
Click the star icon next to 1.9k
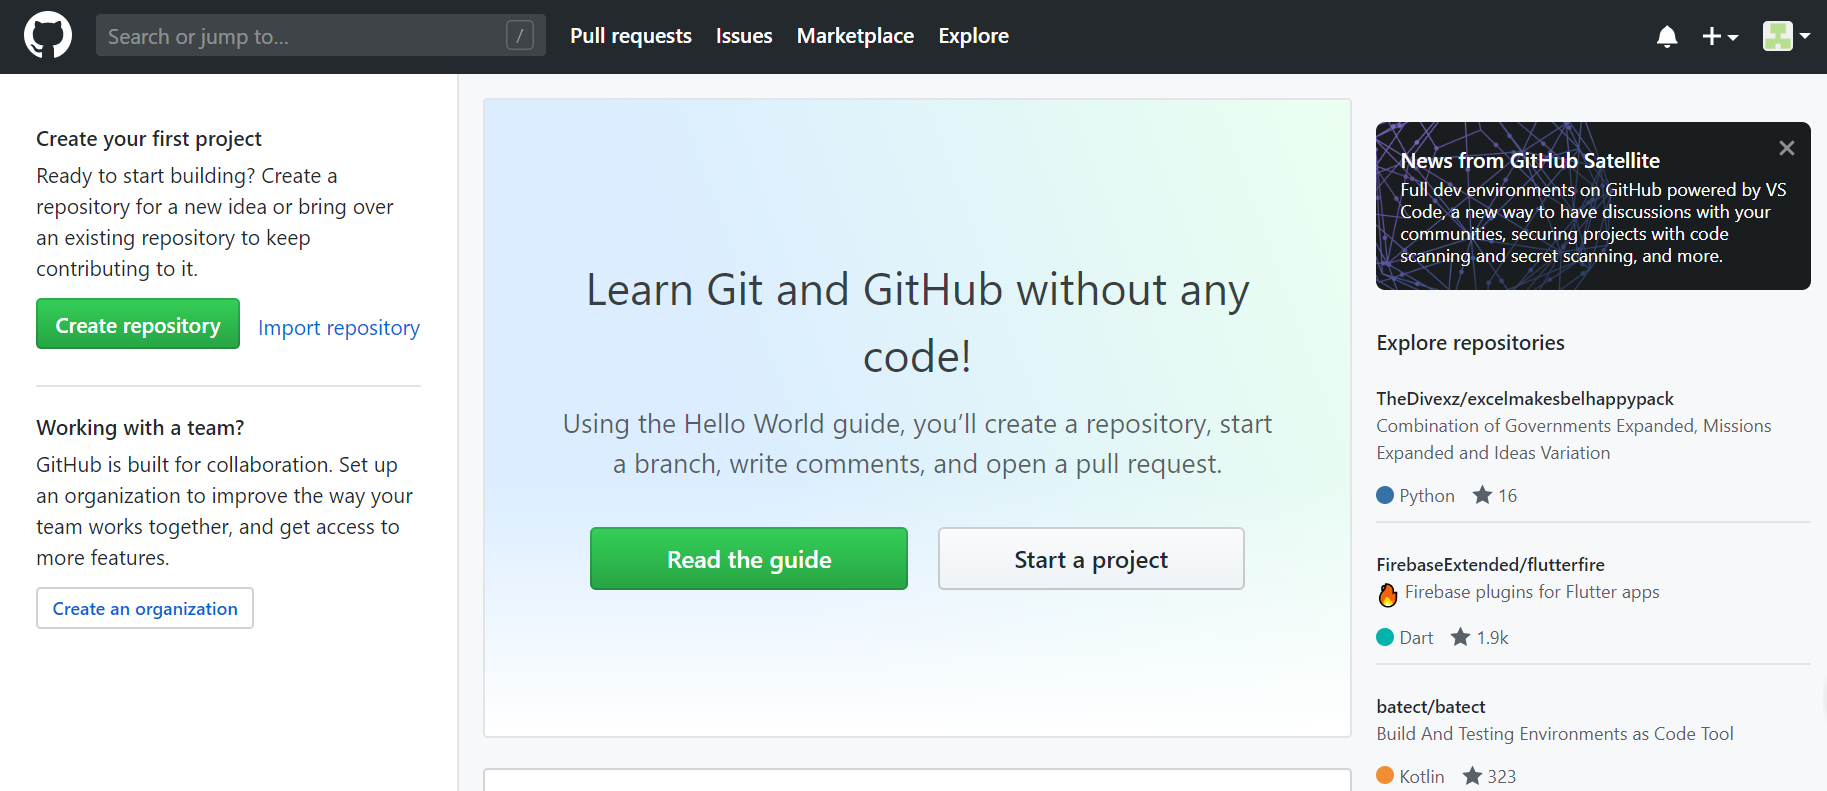point(1461,637)
